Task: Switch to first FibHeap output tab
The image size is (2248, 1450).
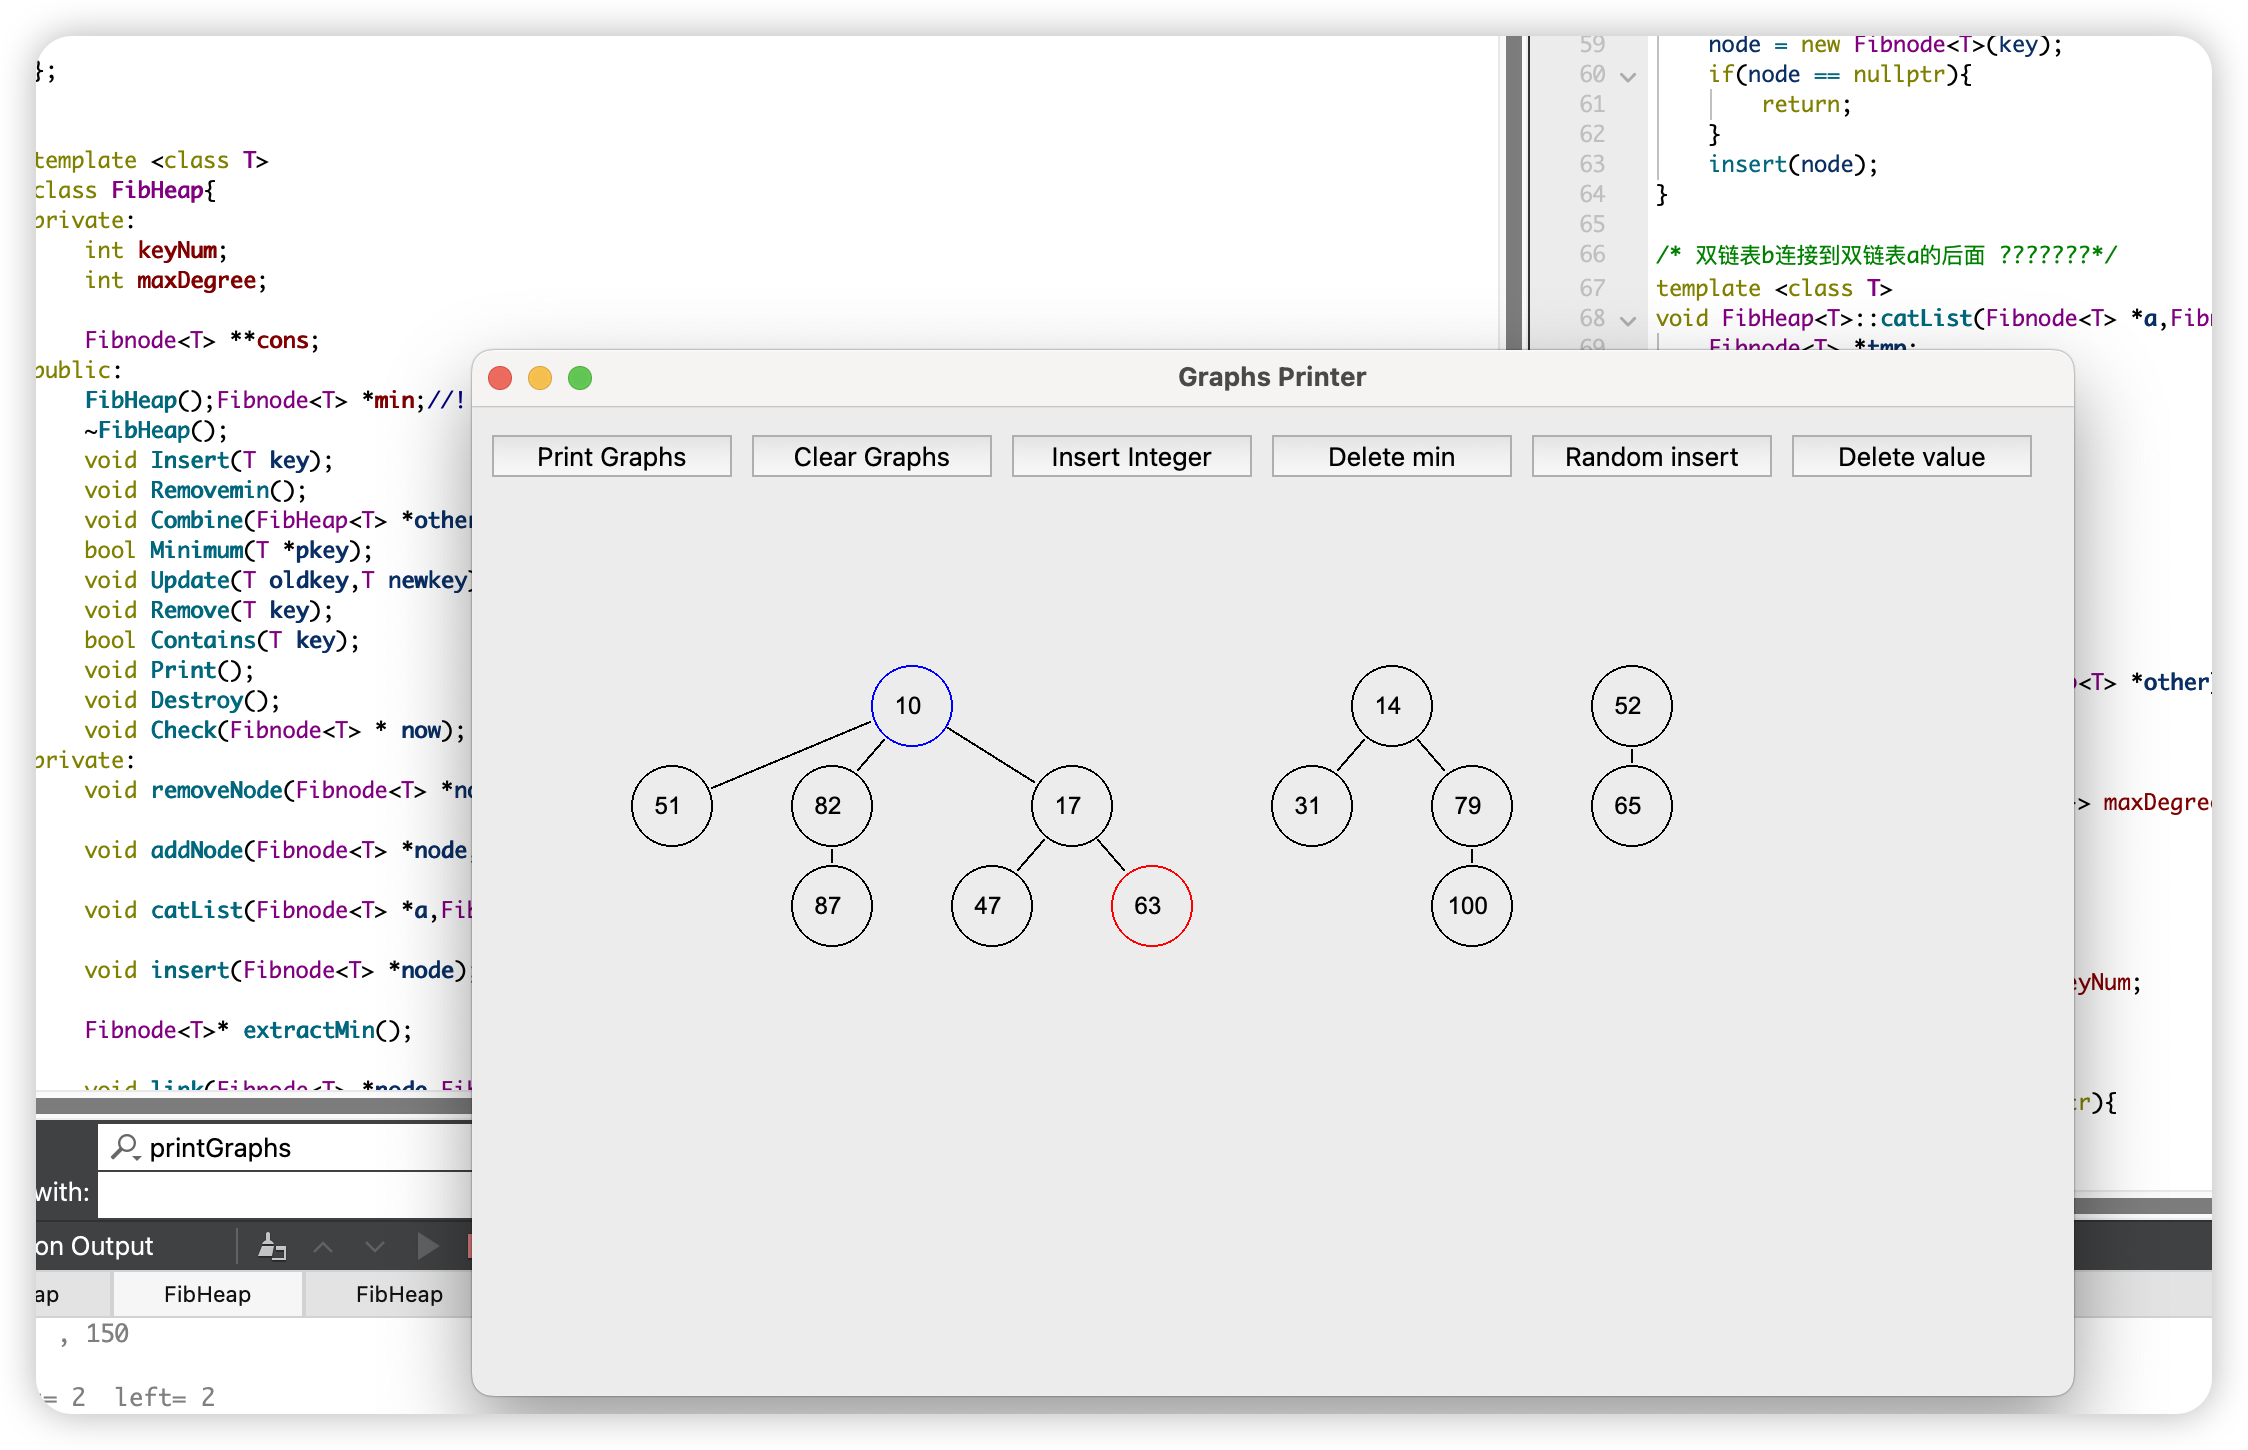Action: tap(207, 1294)
